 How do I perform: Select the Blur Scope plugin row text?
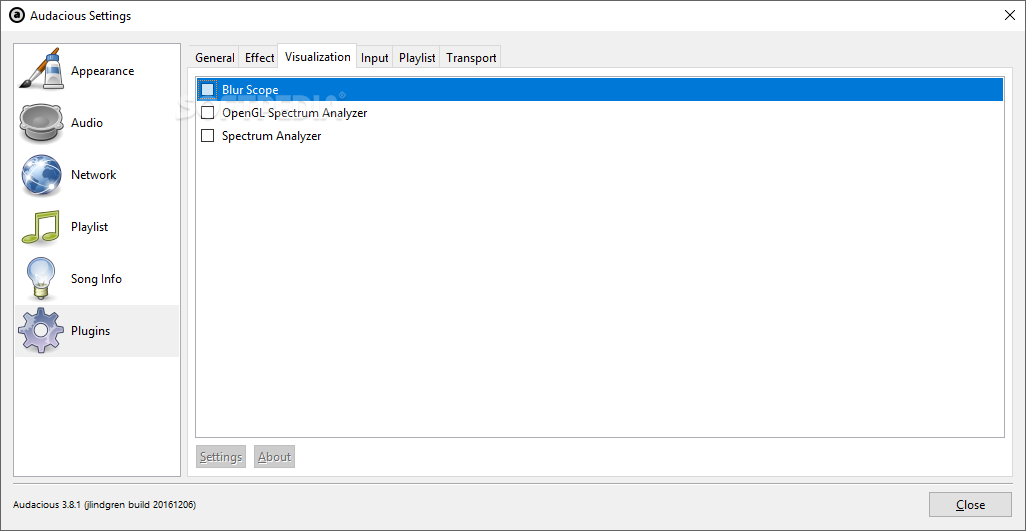pos(250,90)
